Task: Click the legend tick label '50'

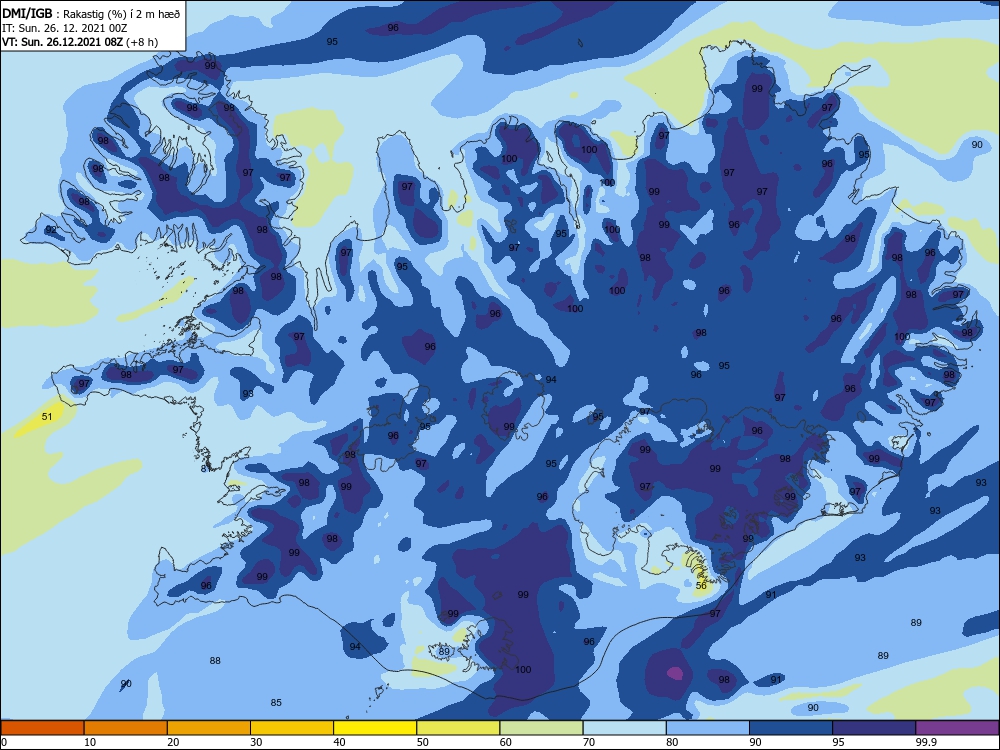Action: [x=423, y=742]
